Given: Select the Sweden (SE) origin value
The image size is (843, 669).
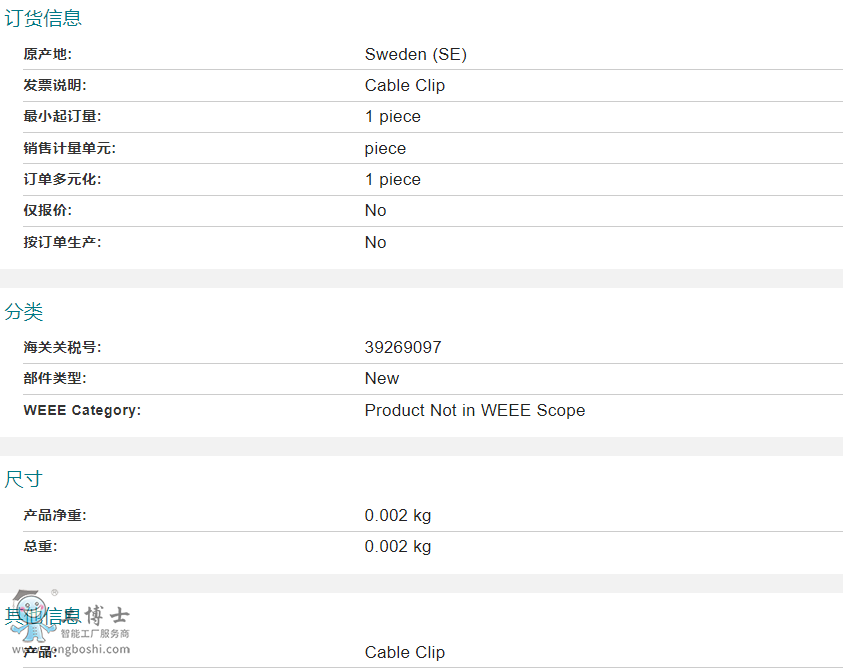Looking at the screenshot, I should (x=416, y=54).
